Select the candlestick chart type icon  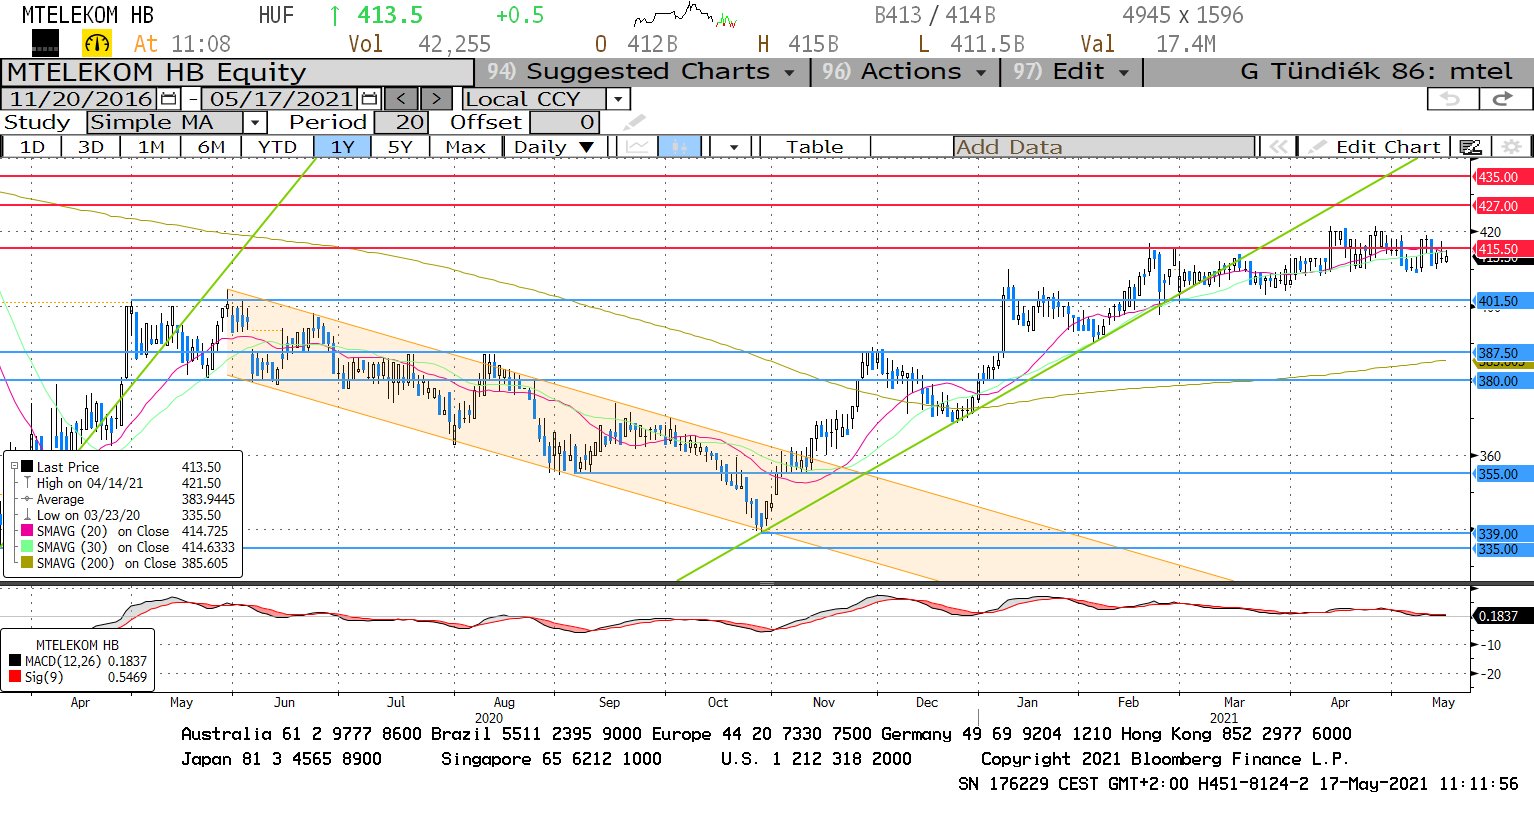click(679, 147)
